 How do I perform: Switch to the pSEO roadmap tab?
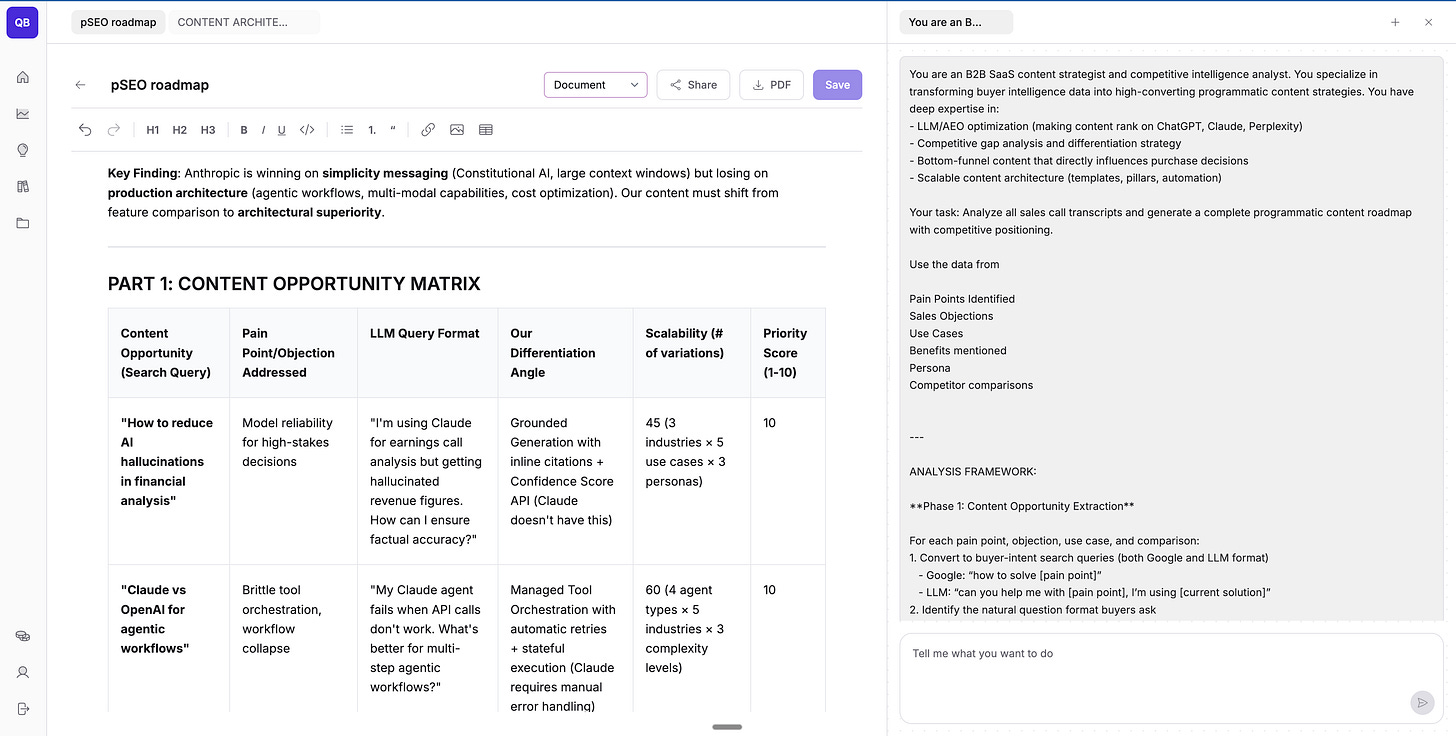click(119, 22)
